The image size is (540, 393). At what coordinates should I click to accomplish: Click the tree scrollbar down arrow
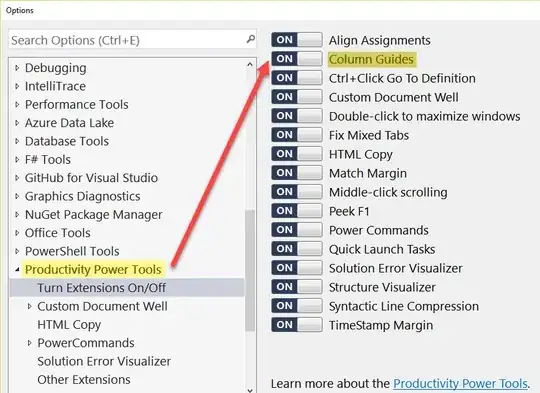tap(250, 390)
